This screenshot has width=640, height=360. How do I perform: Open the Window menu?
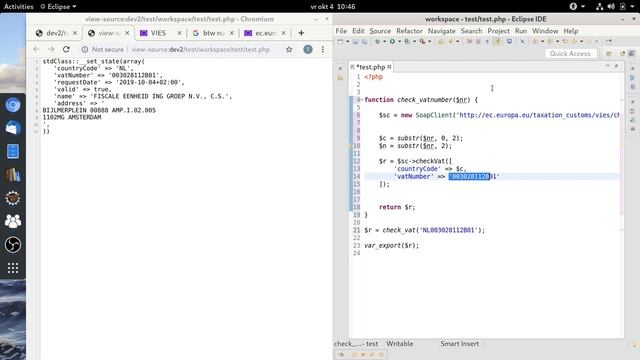pos(545,31)
